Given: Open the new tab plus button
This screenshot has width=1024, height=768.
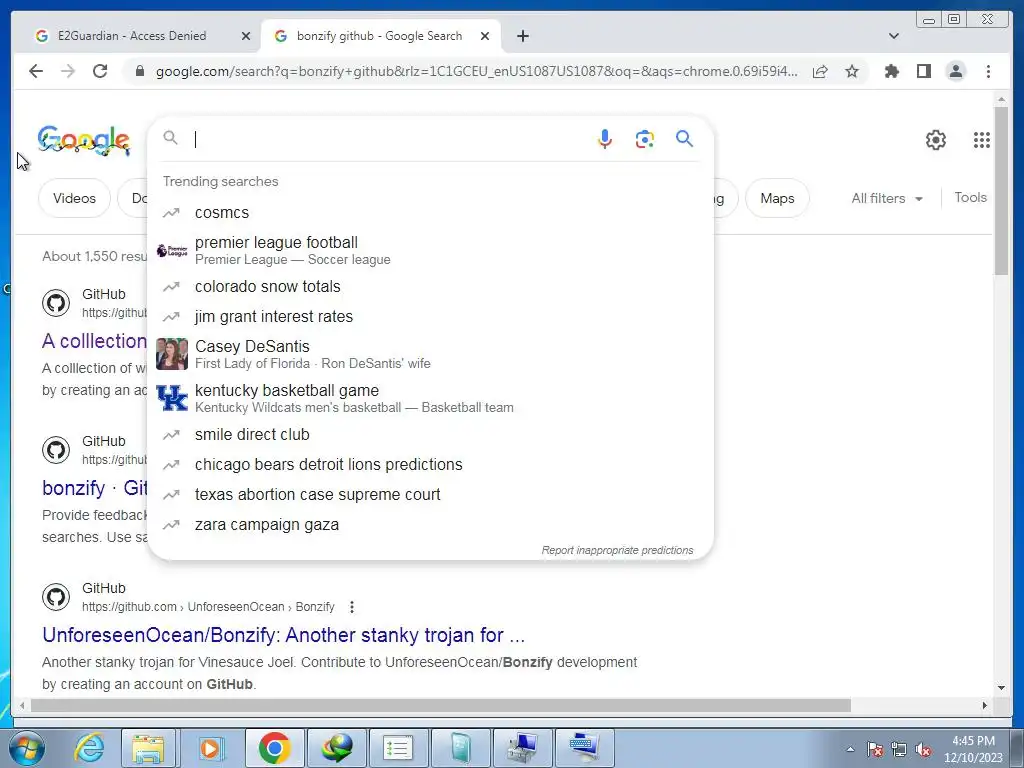Looking at the screenshot, I should 522,36.
